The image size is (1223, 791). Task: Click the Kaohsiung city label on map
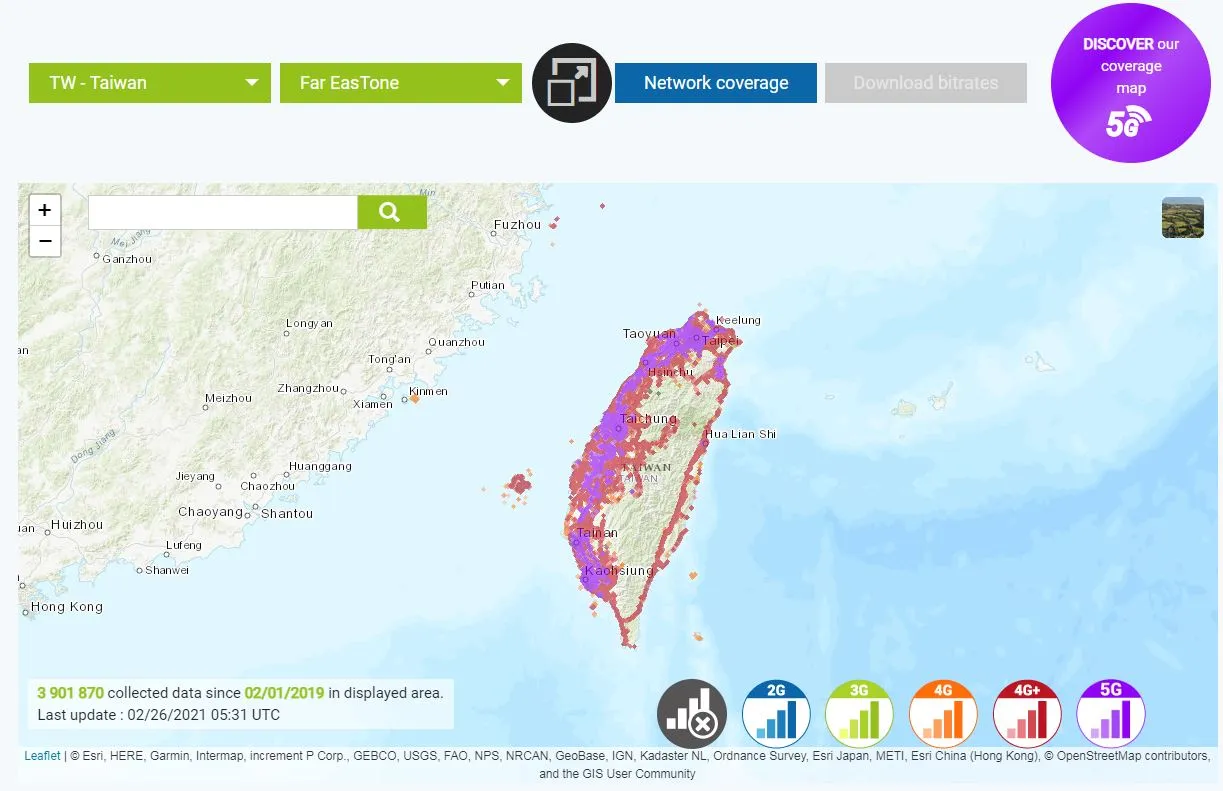pos(619,571)
